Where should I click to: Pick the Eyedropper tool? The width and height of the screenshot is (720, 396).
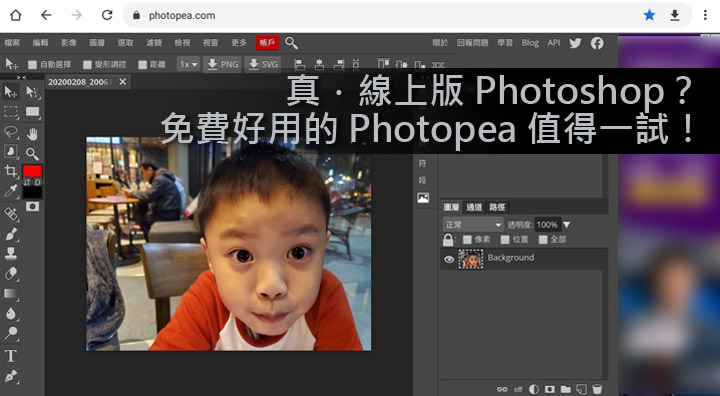point(11,191)
